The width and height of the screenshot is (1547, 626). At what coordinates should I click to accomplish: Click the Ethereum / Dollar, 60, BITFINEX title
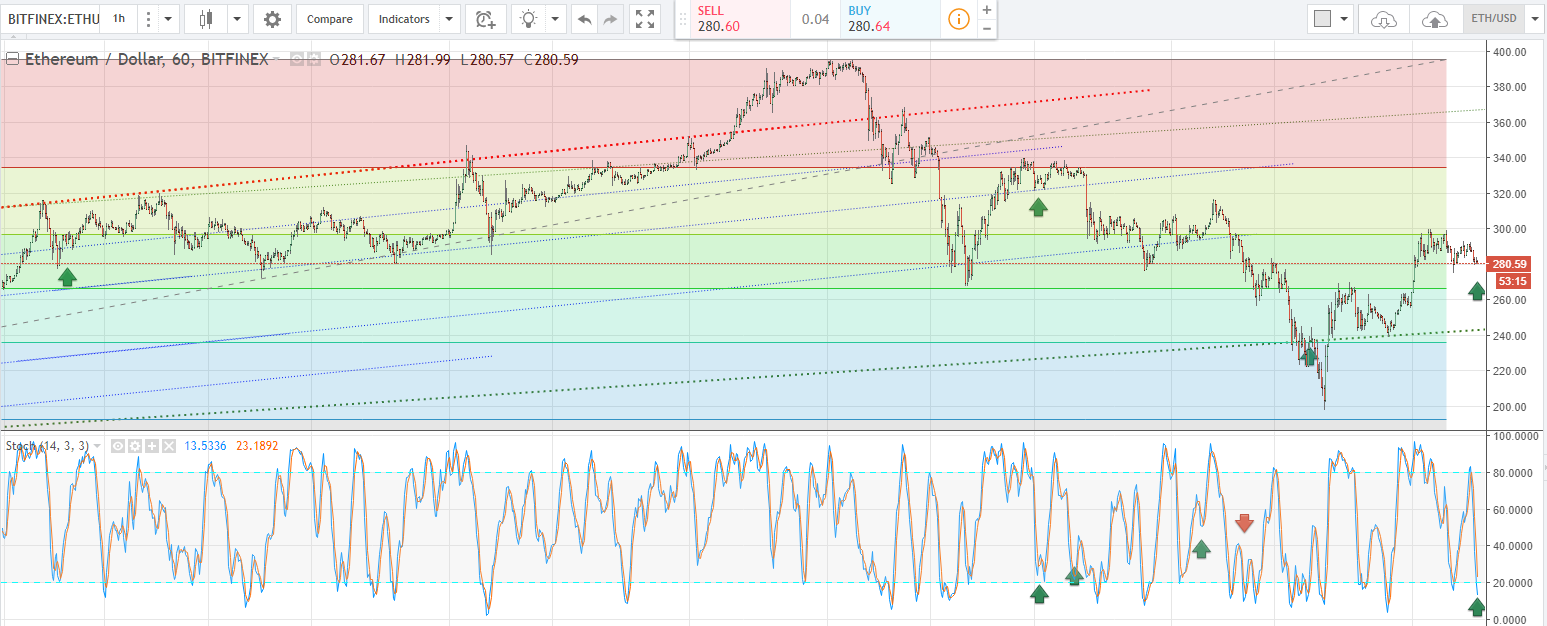point(146,59)
